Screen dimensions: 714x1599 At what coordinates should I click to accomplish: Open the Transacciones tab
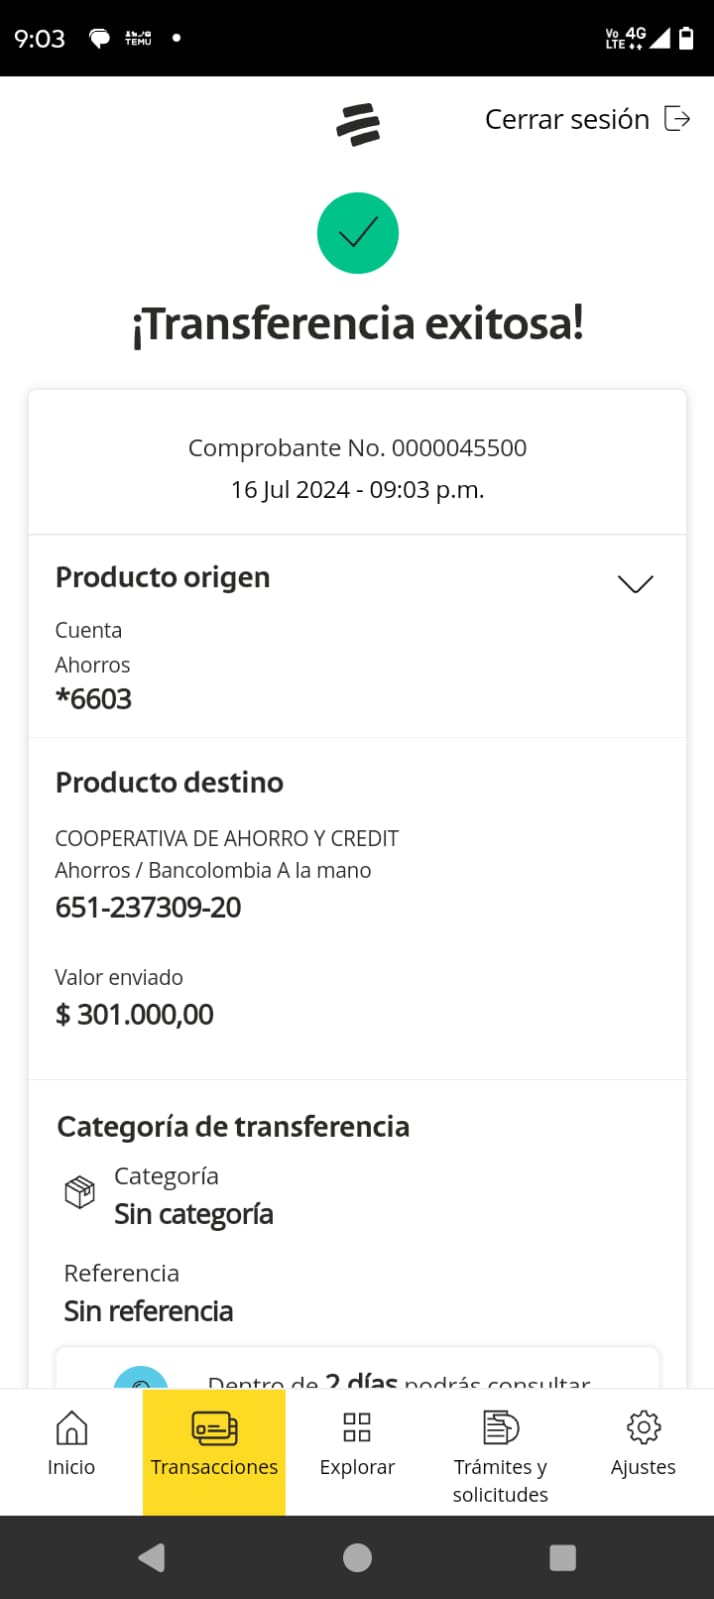click(214, 1451)
